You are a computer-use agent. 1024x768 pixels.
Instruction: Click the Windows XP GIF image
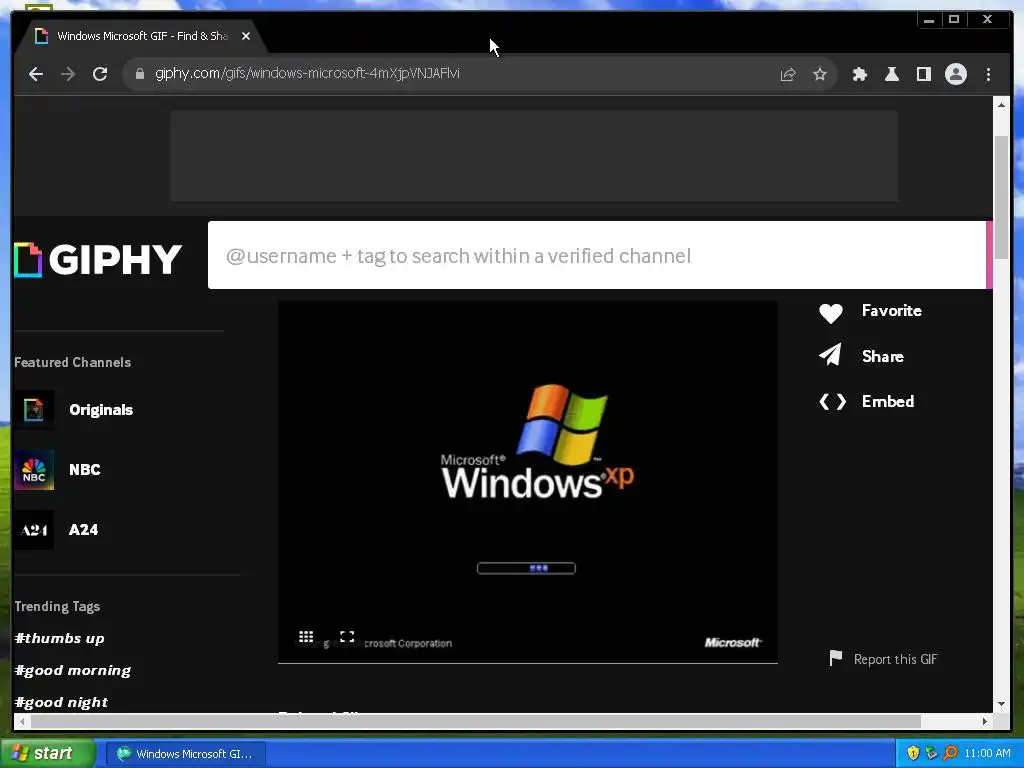tap(528, 482)
